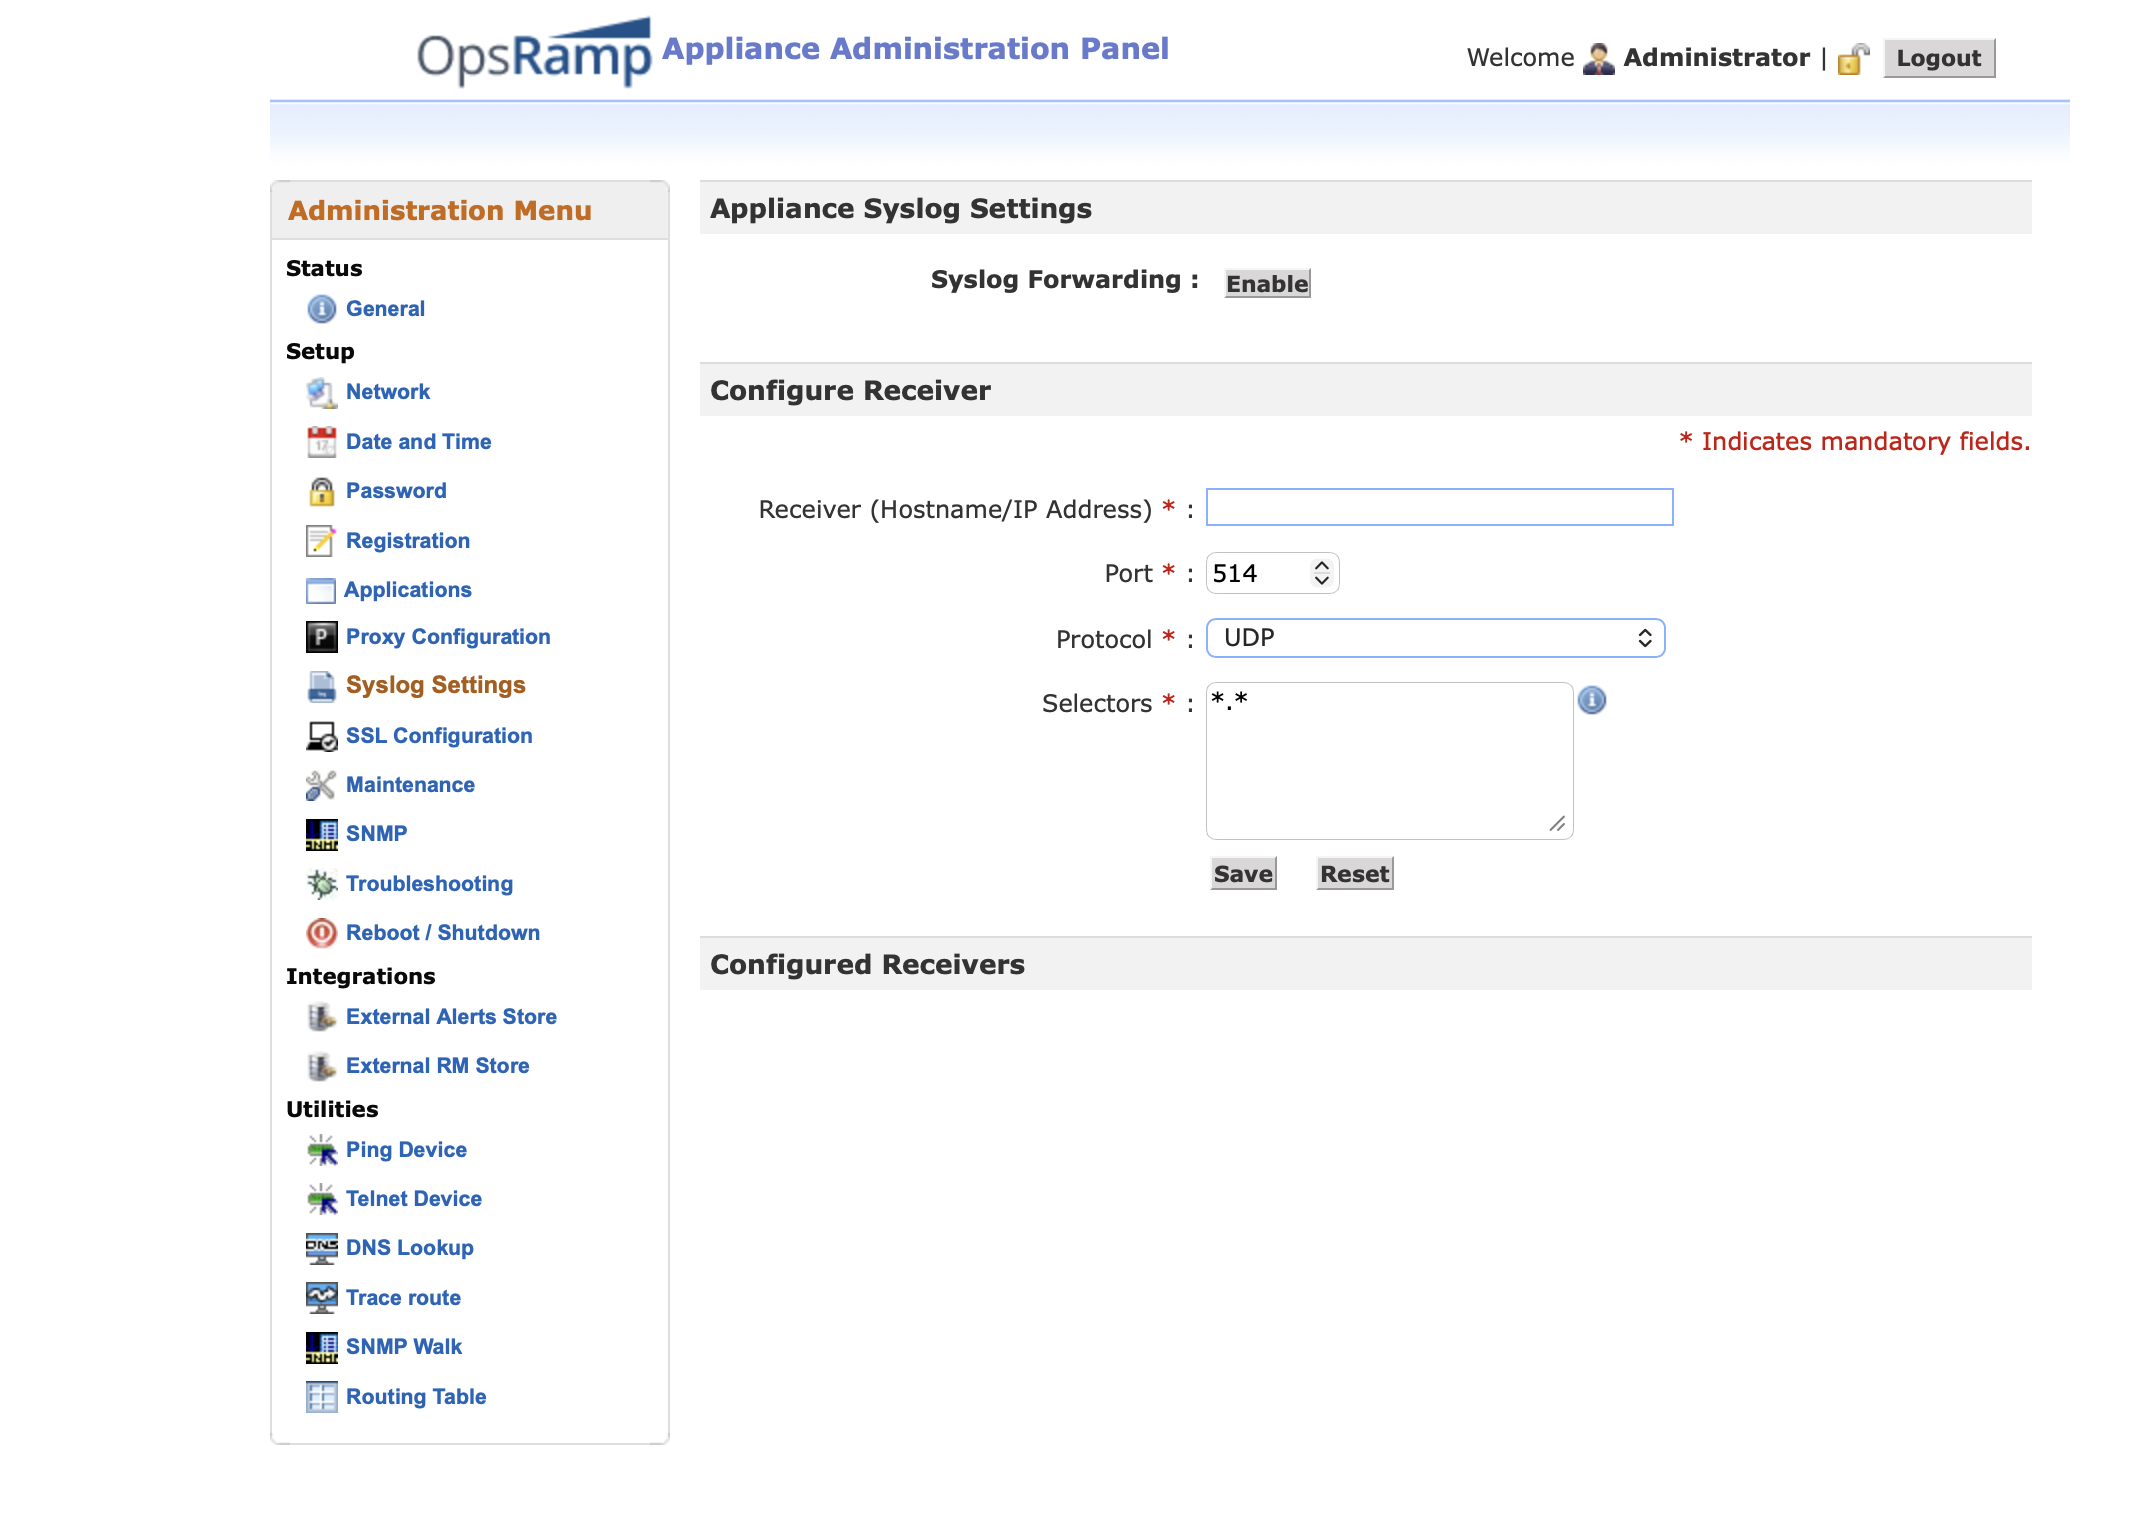Image resolution: width=2152 pixels, height=1538 pixels.
Task: Click the Maintenance tools icon
Action: [321, 785]
